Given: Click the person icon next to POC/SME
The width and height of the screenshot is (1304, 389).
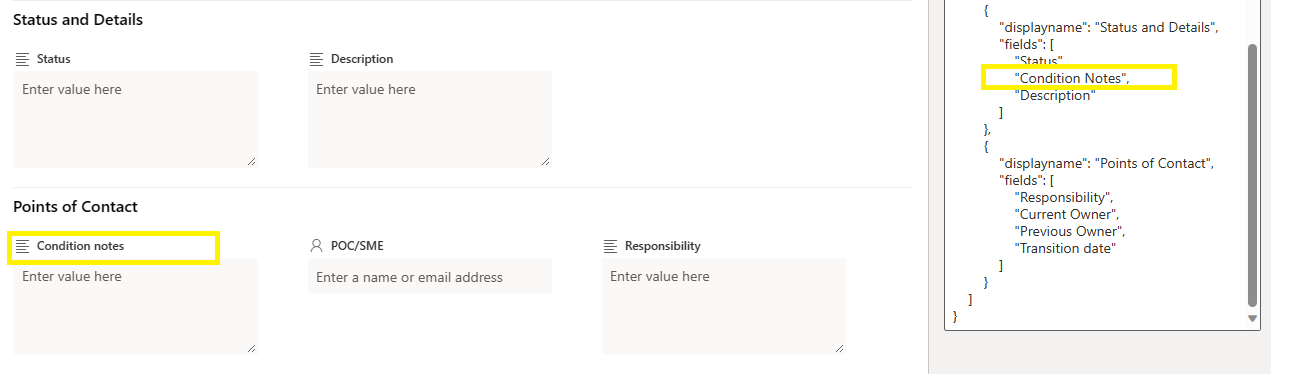Looking at the screenshot, I should coord(317,246).
